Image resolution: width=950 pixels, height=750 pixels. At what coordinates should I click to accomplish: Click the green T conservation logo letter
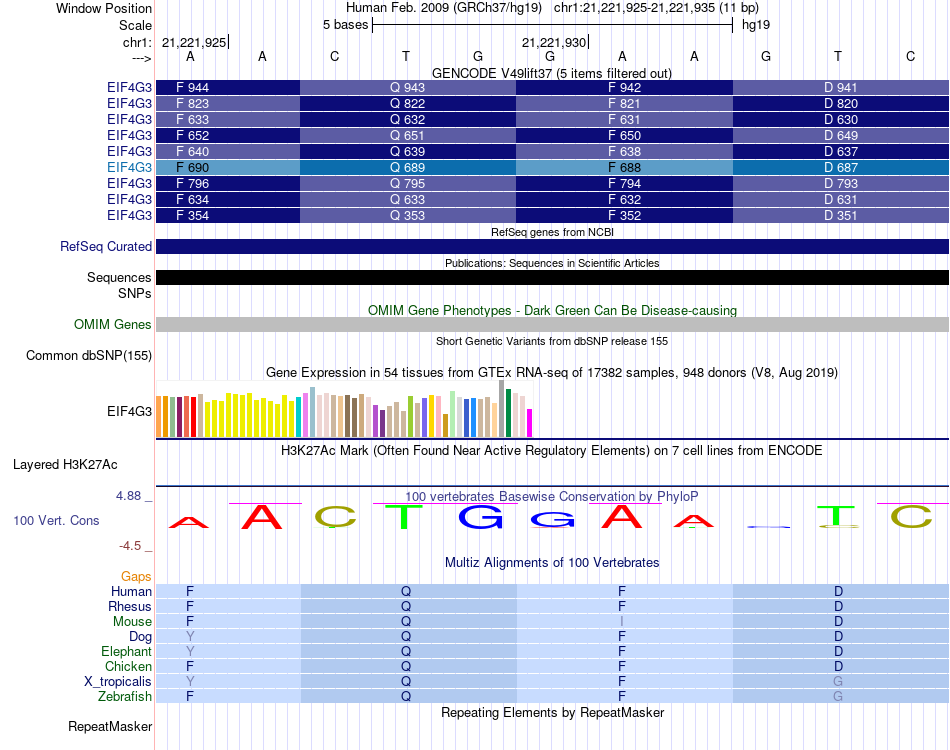click(x=404, y=517)
